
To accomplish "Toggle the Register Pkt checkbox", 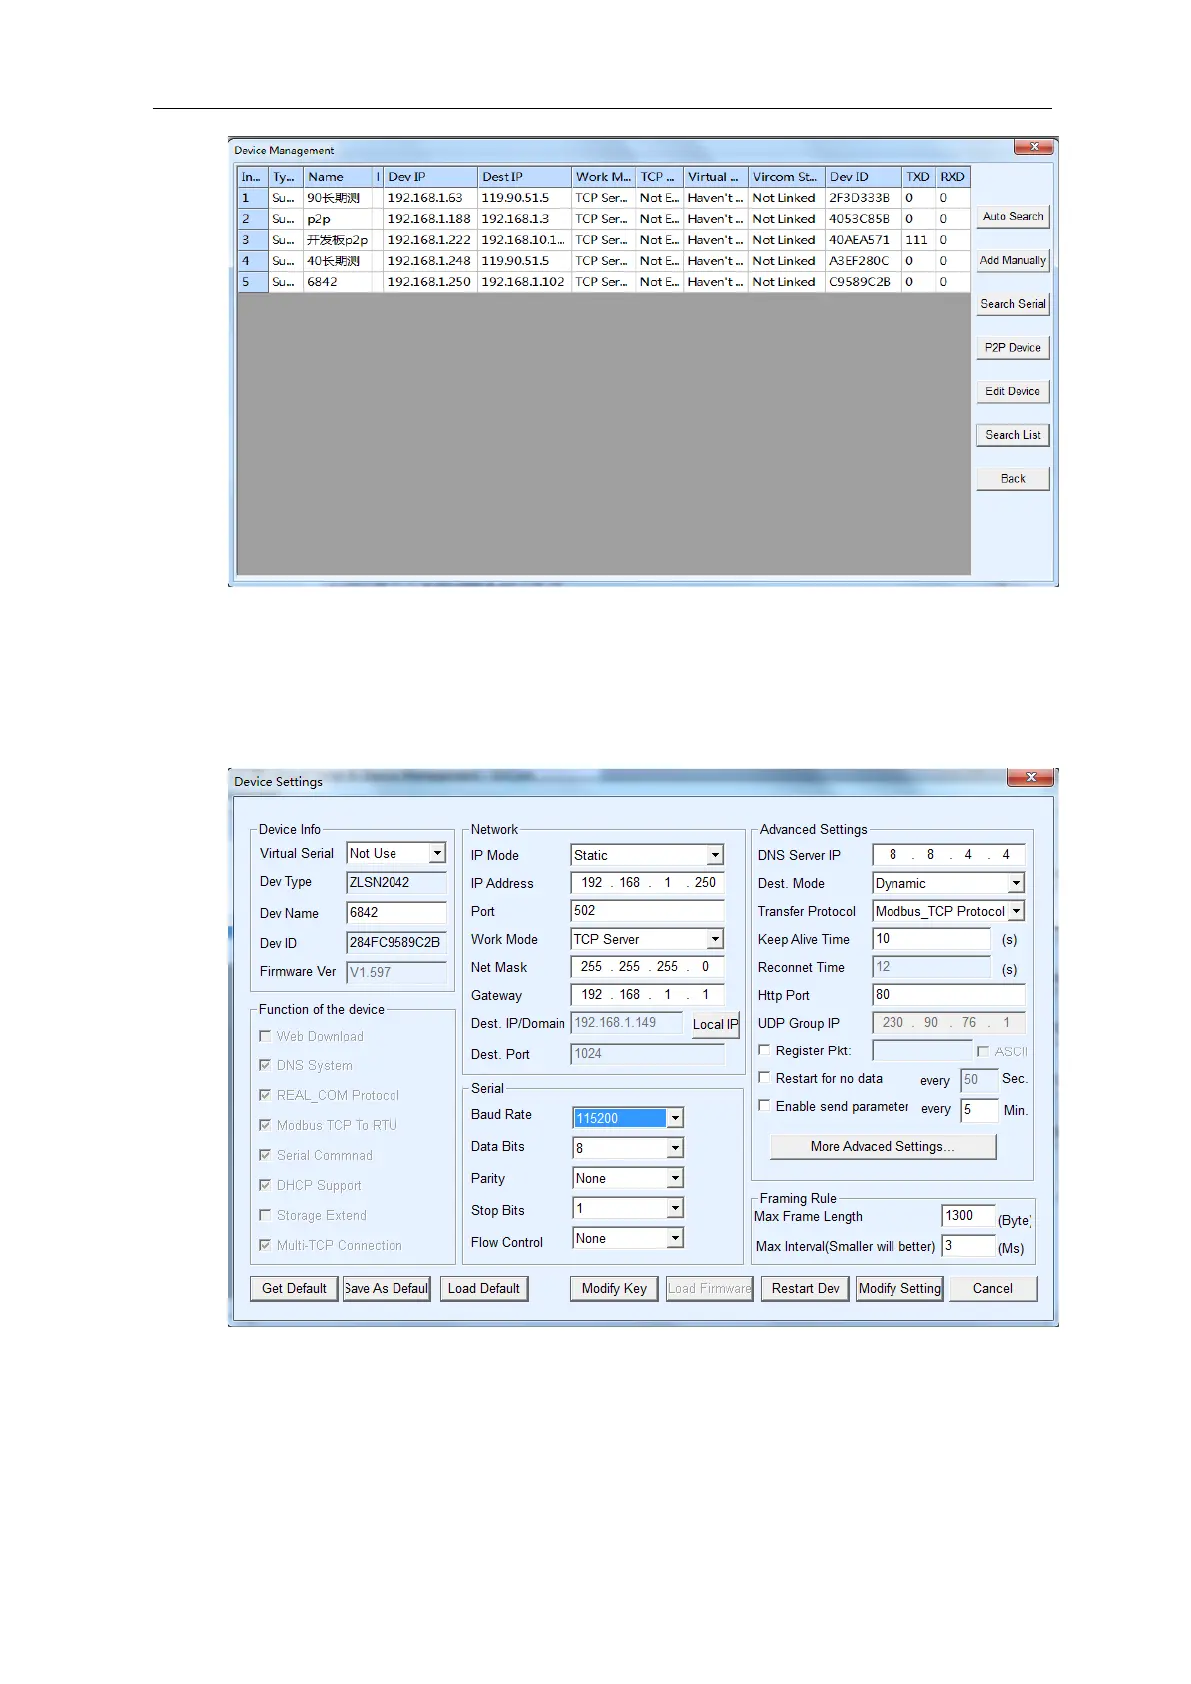I will pyautogui.click(x=764, y=1050).
